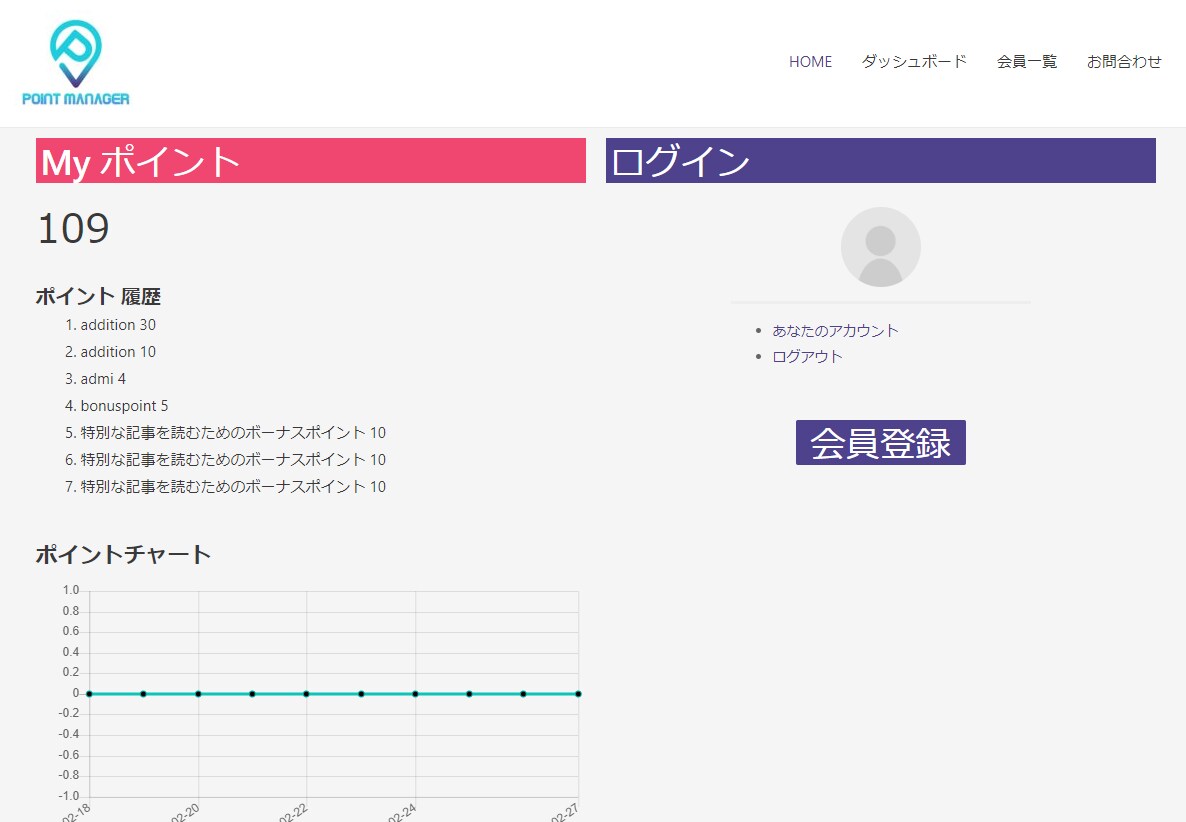Click the ログイン header banner
The image size is (1186, 822).
[880, 160]
